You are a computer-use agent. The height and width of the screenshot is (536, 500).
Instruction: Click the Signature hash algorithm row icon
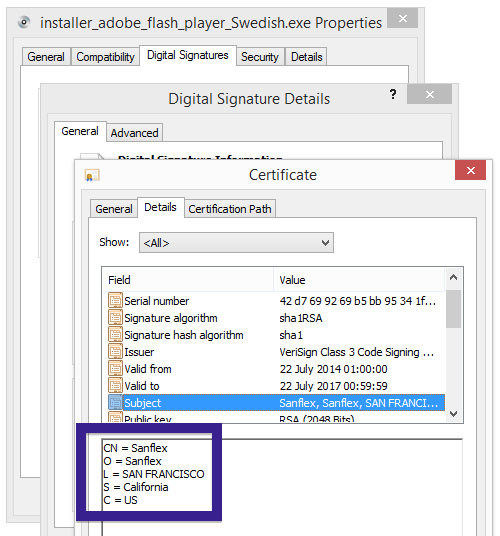point(115,335)
